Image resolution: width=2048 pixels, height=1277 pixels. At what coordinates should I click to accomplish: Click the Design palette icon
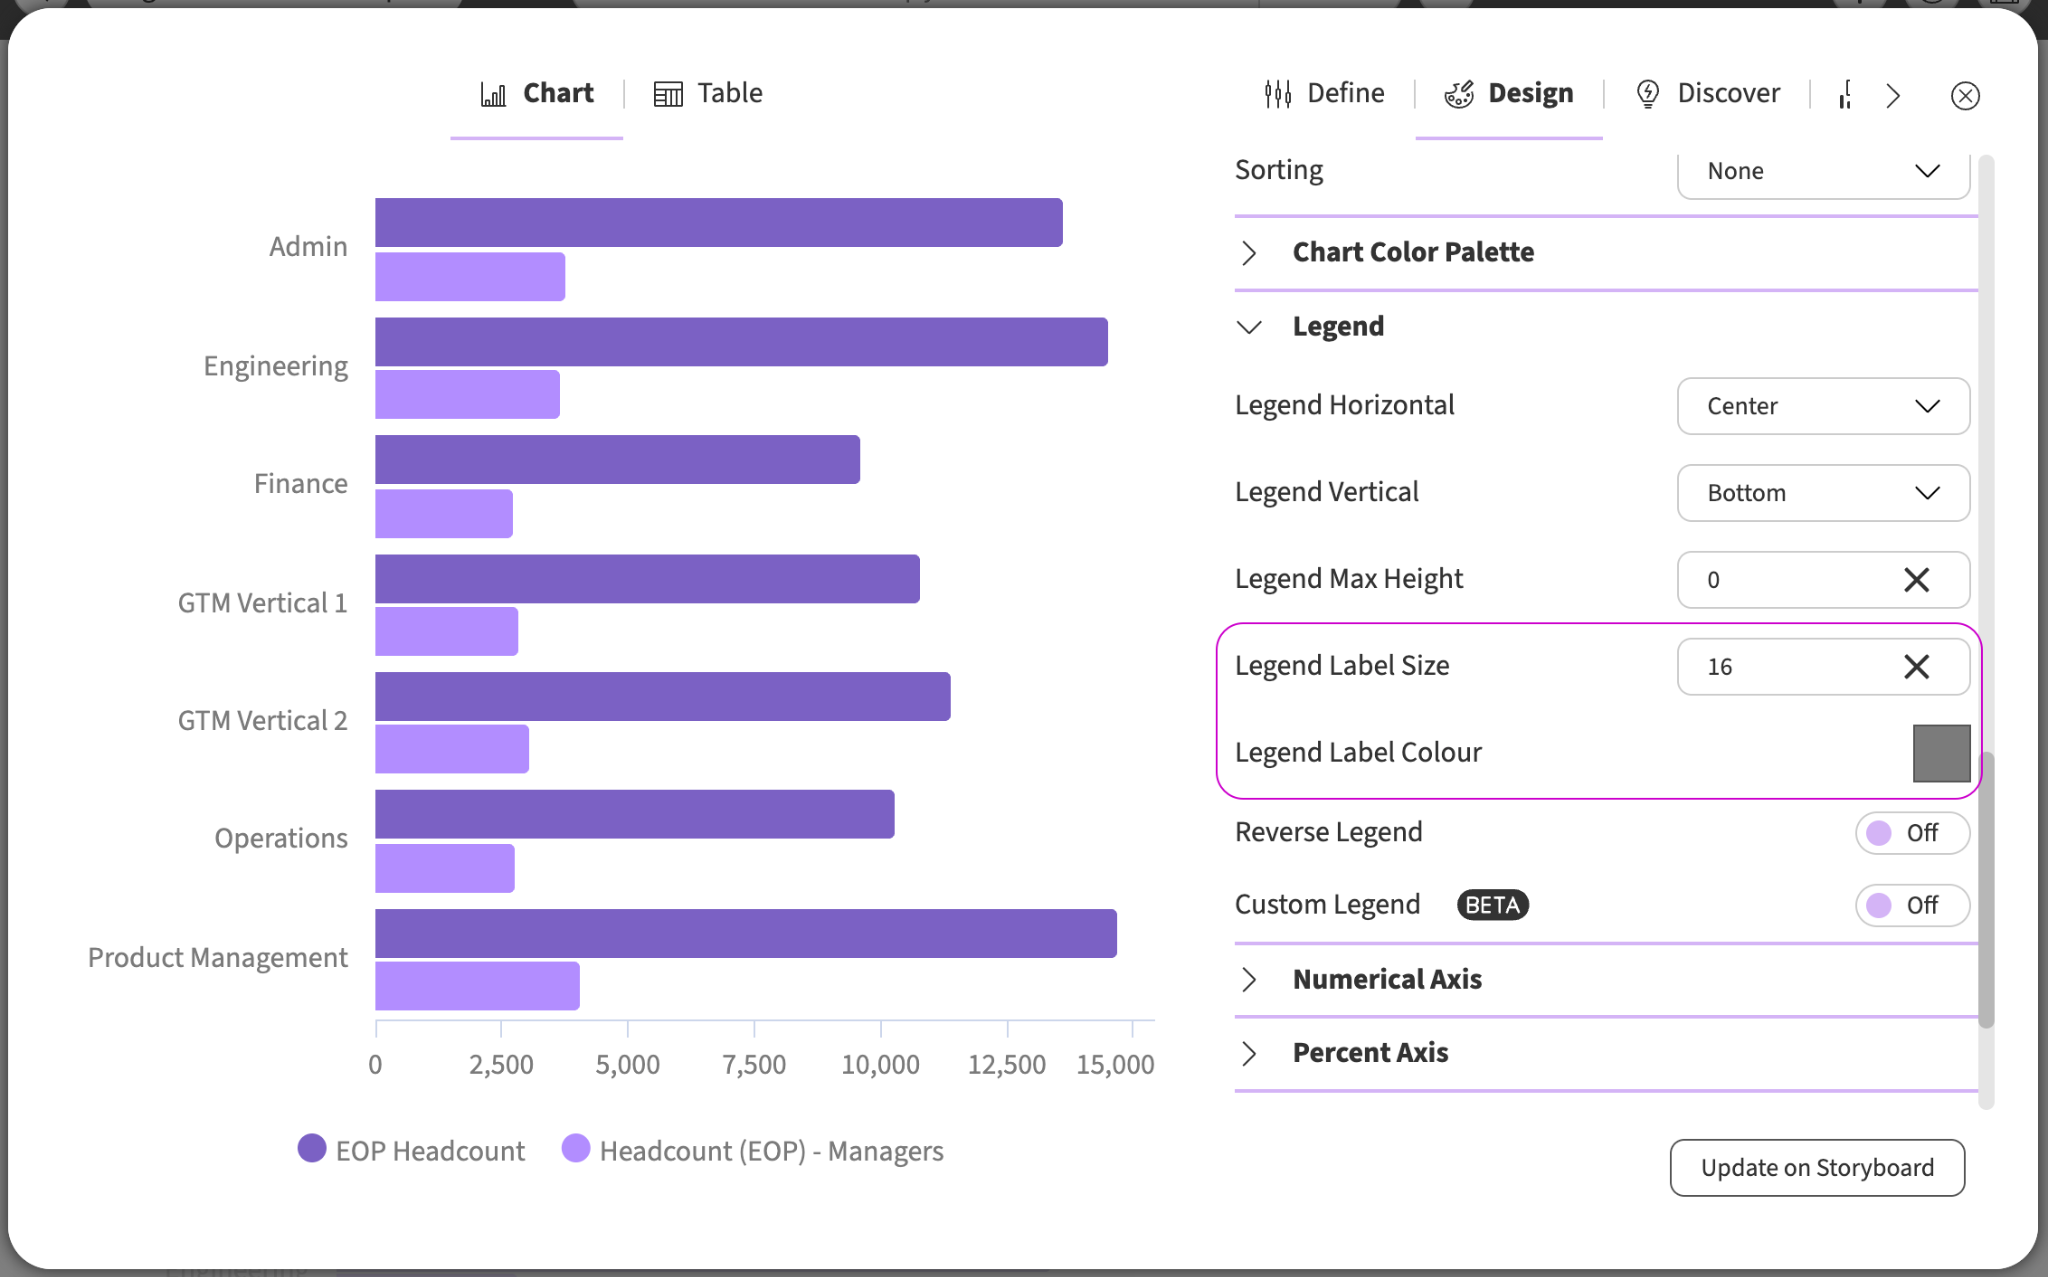(x=1459, y=94)
